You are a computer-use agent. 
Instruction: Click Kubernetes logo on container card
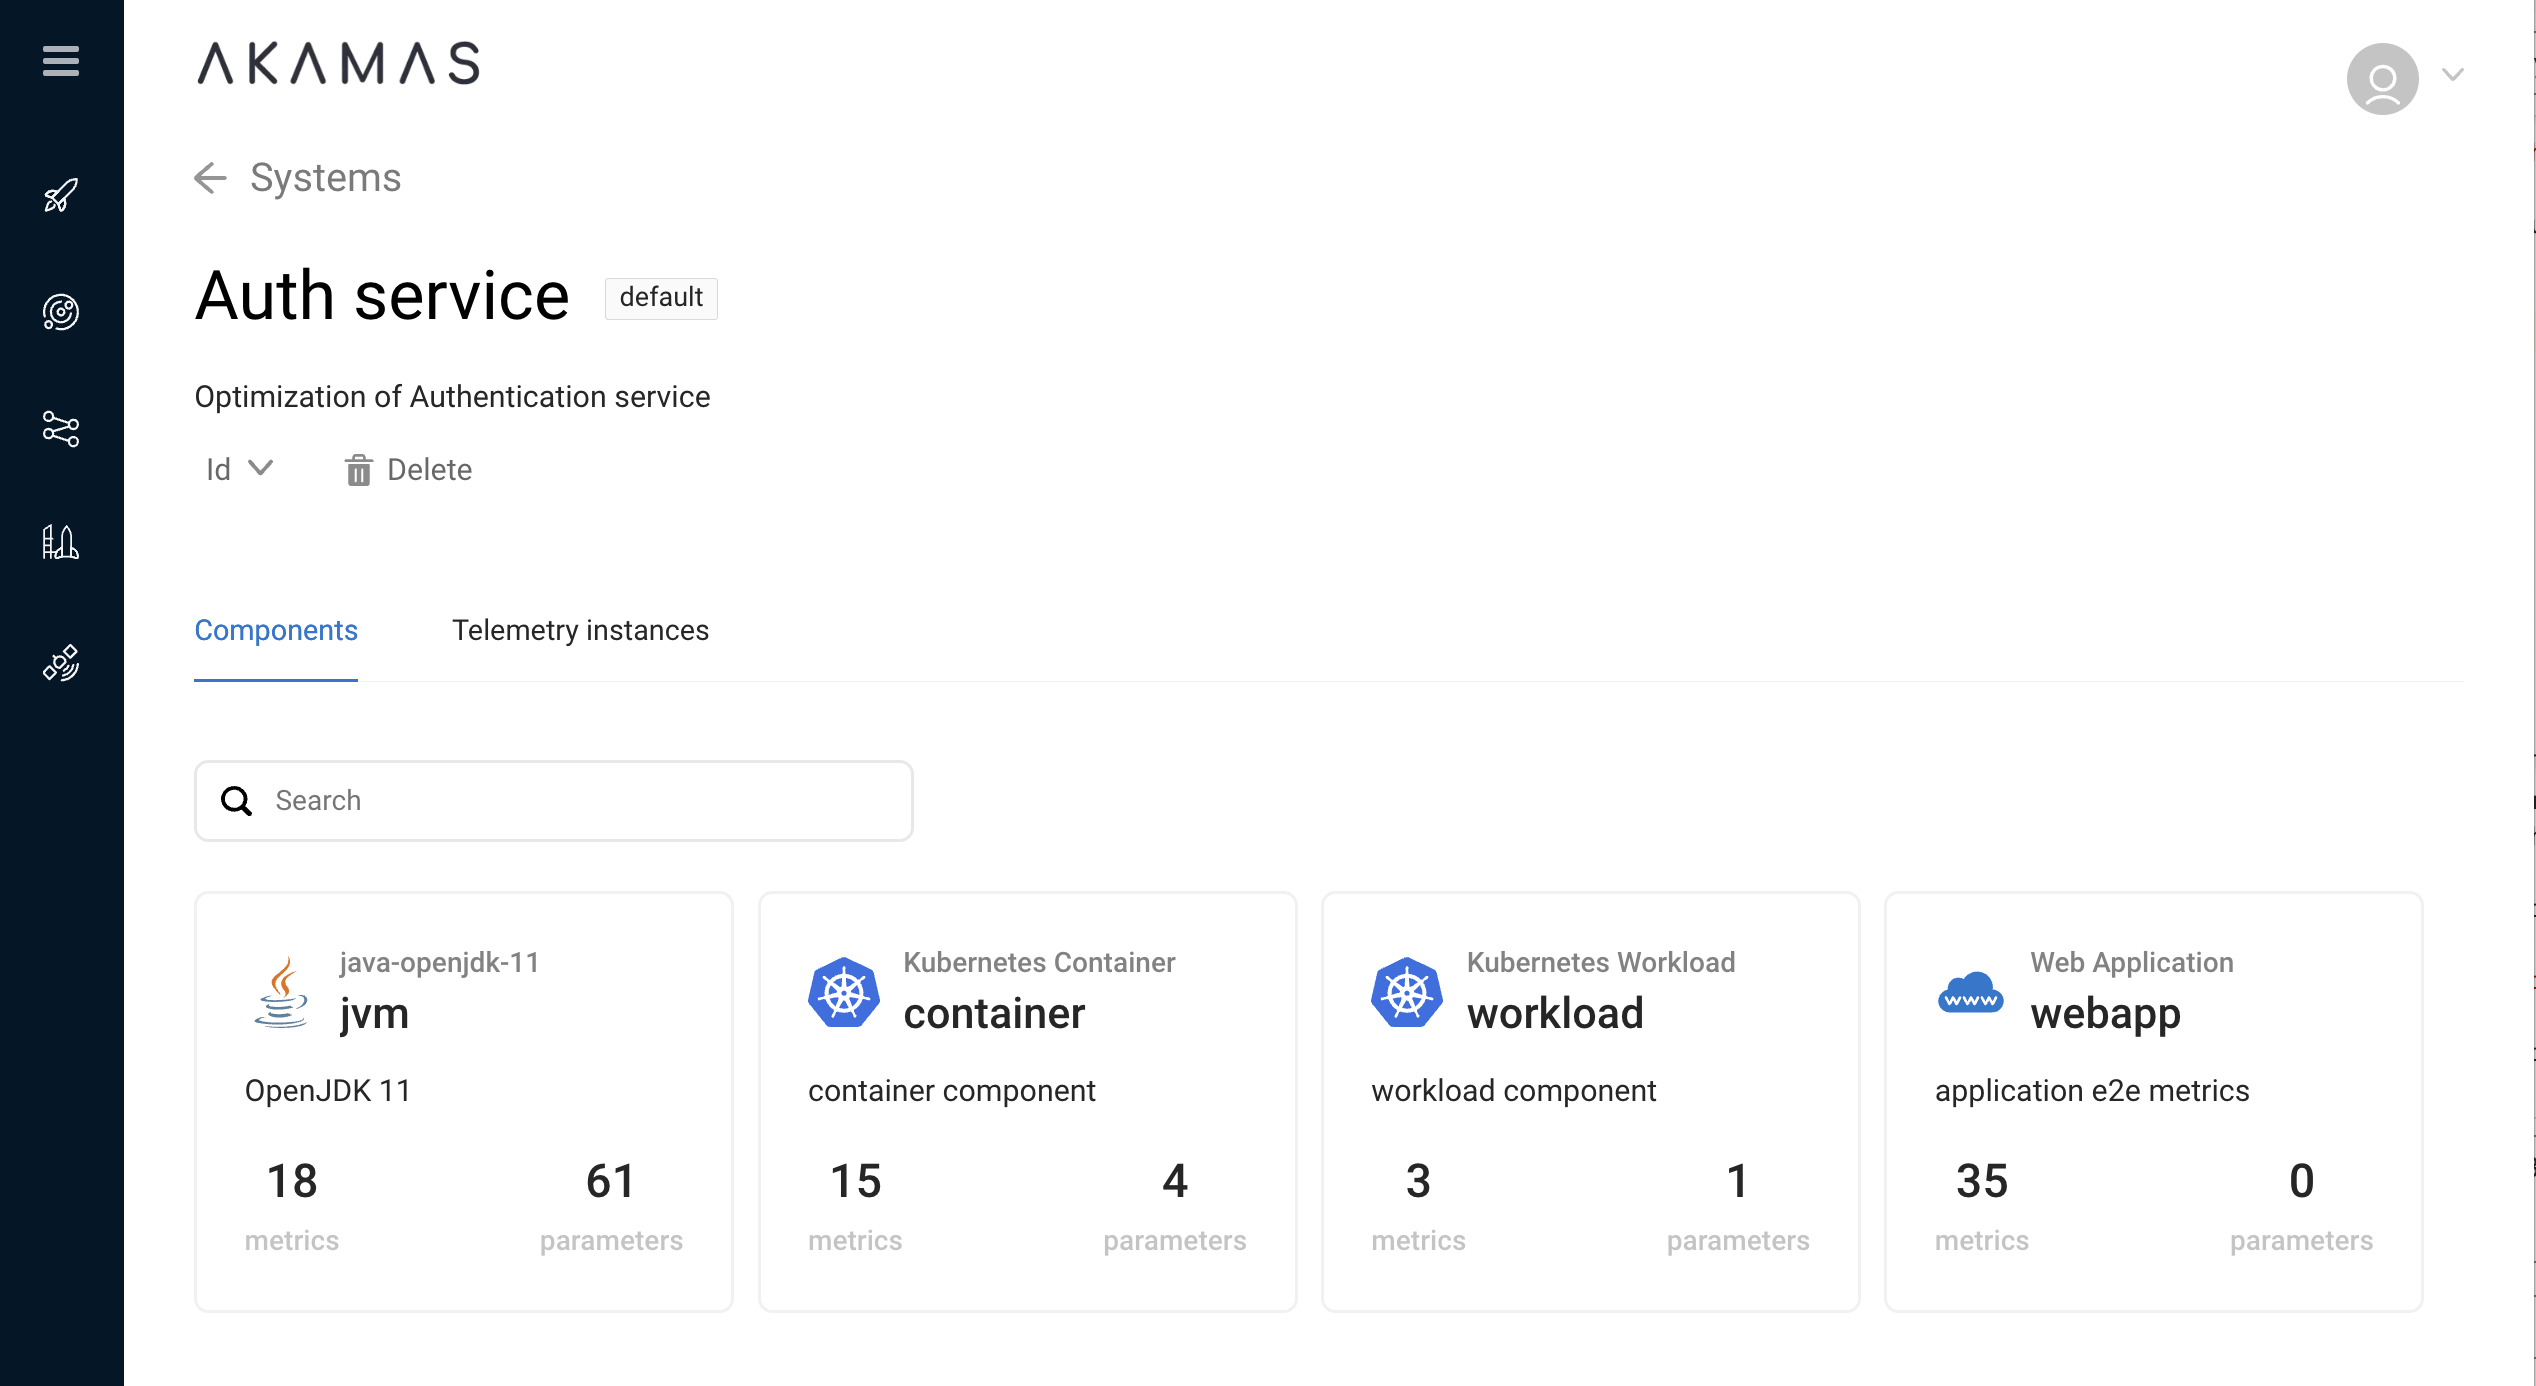(x=843, y=992)
